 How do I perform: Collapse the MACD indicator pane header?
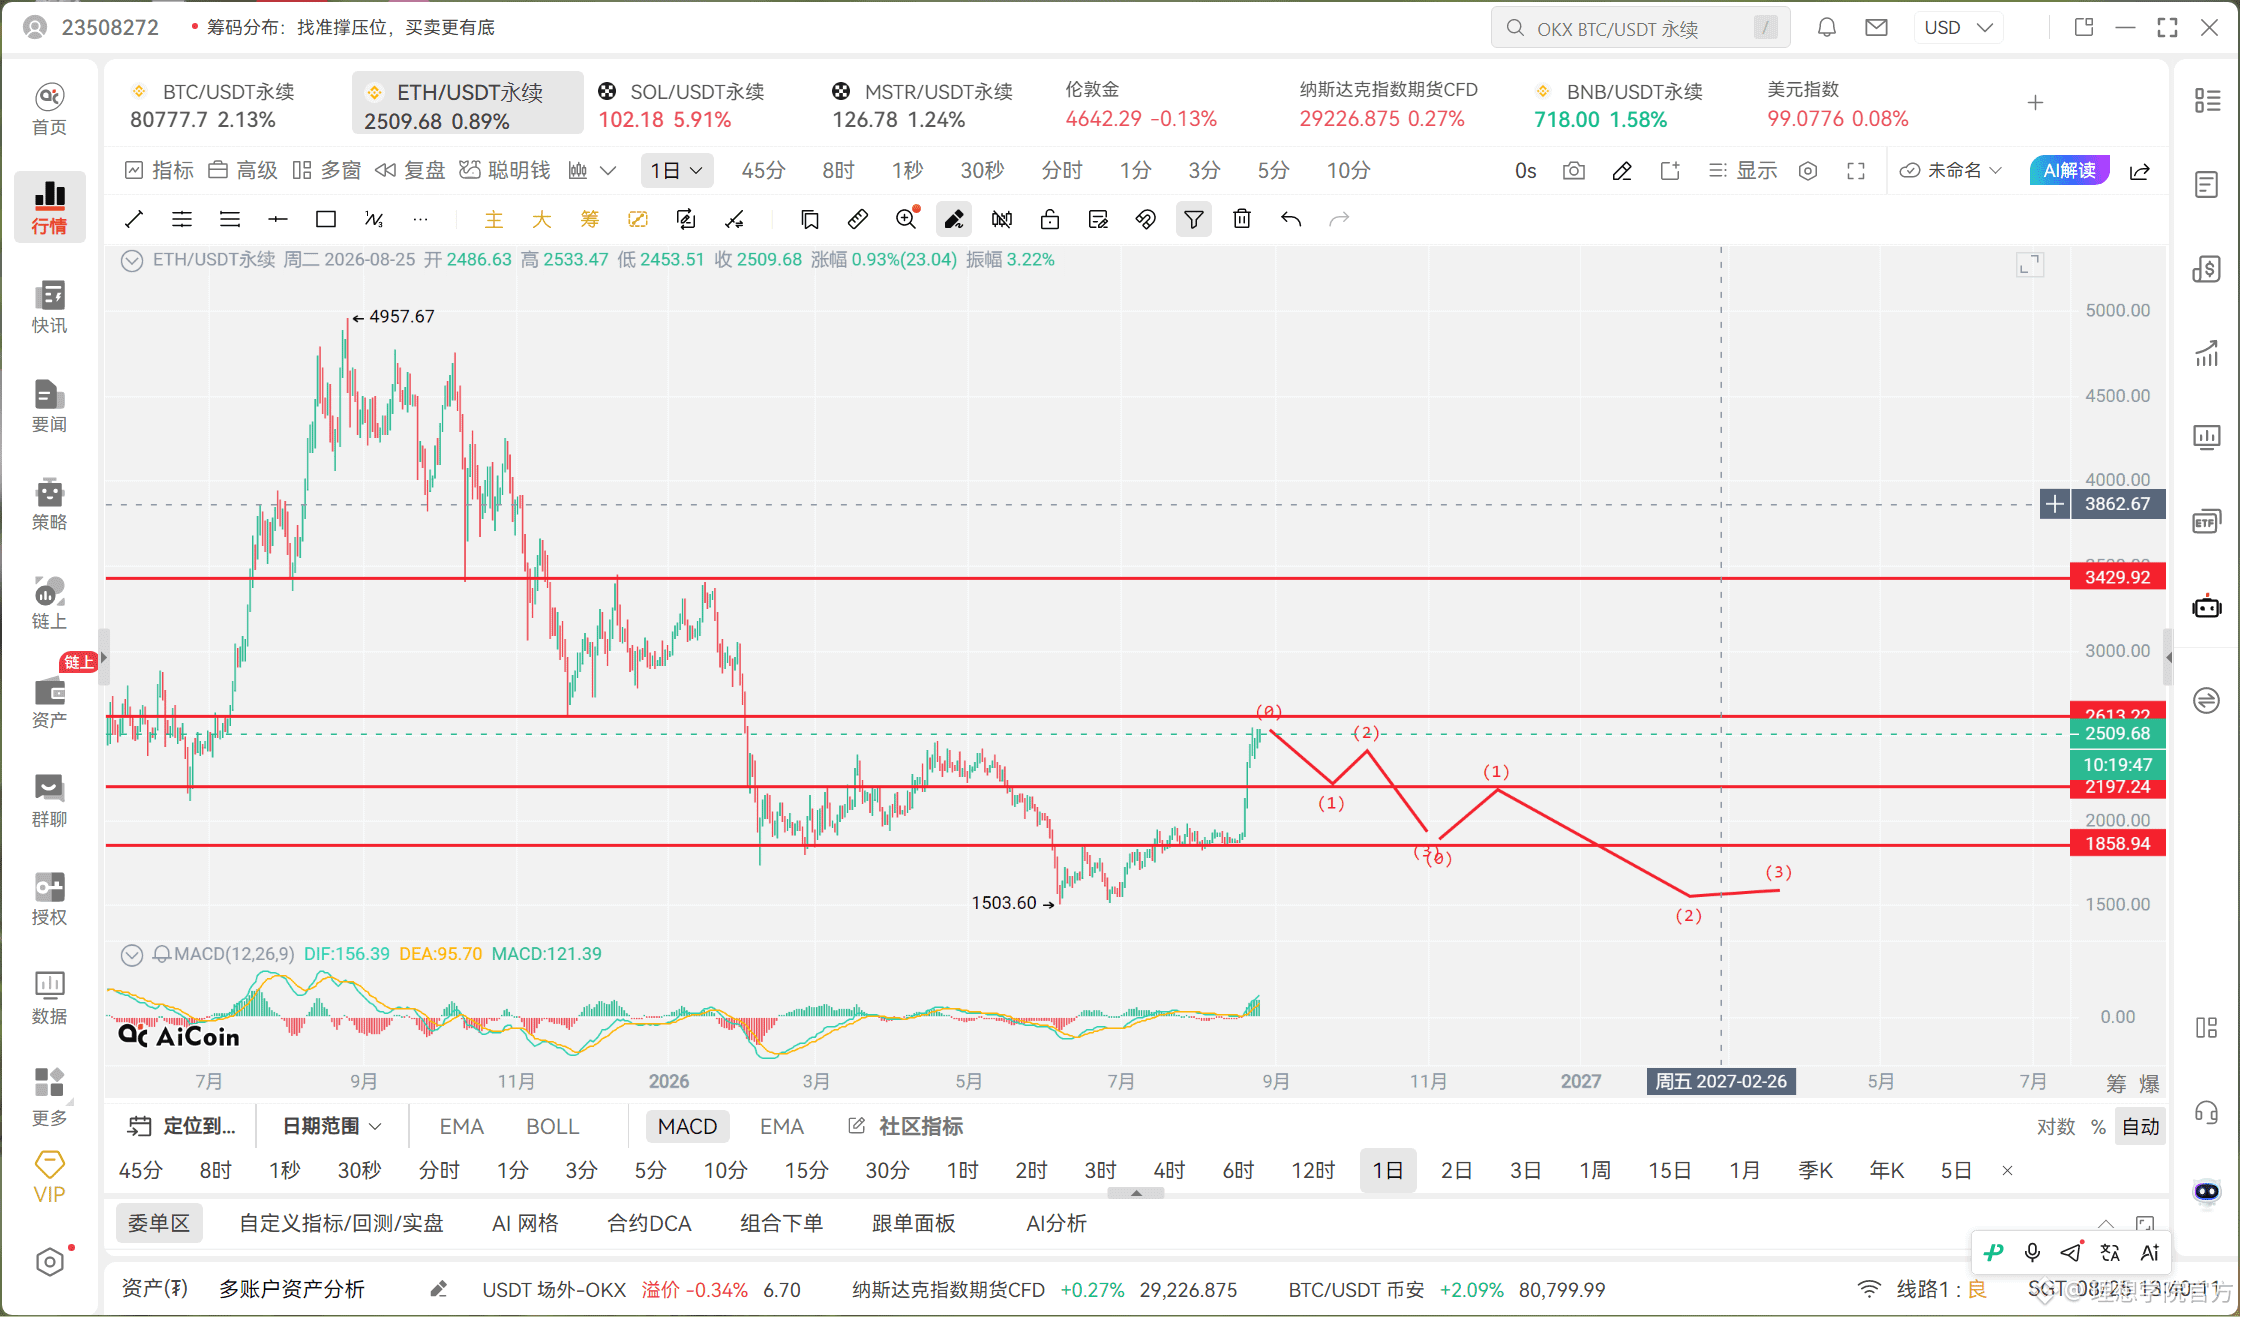tap(131, 954)
